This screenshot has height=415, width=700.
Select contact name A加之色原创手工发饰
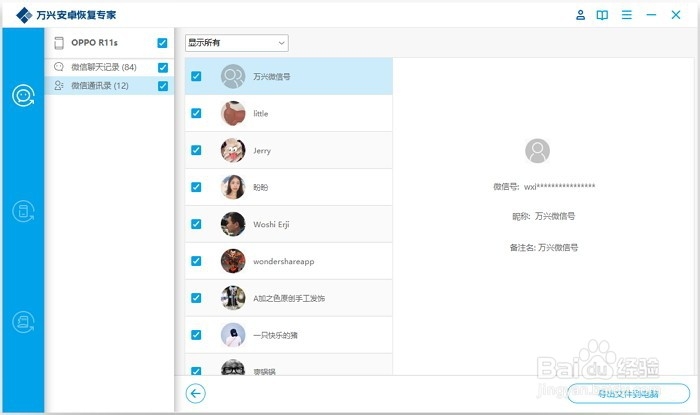click(289, 299)
